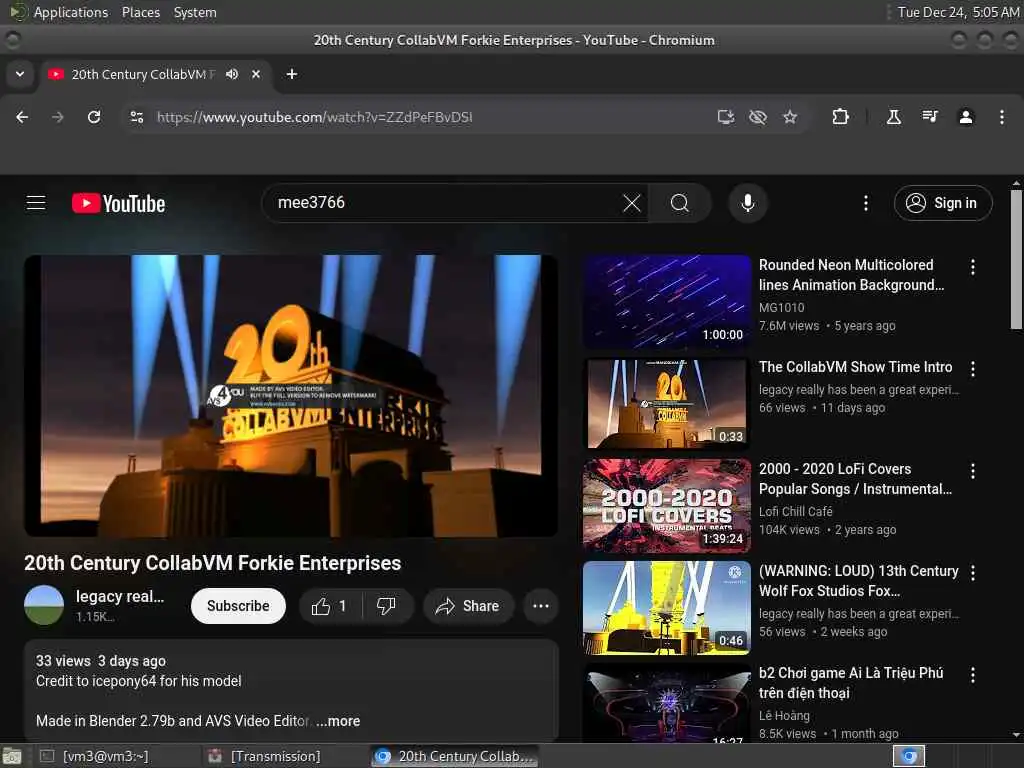Click the browser forward arrow
The height and width of the screenshot is (768, 1024).
tap(57, 117)
